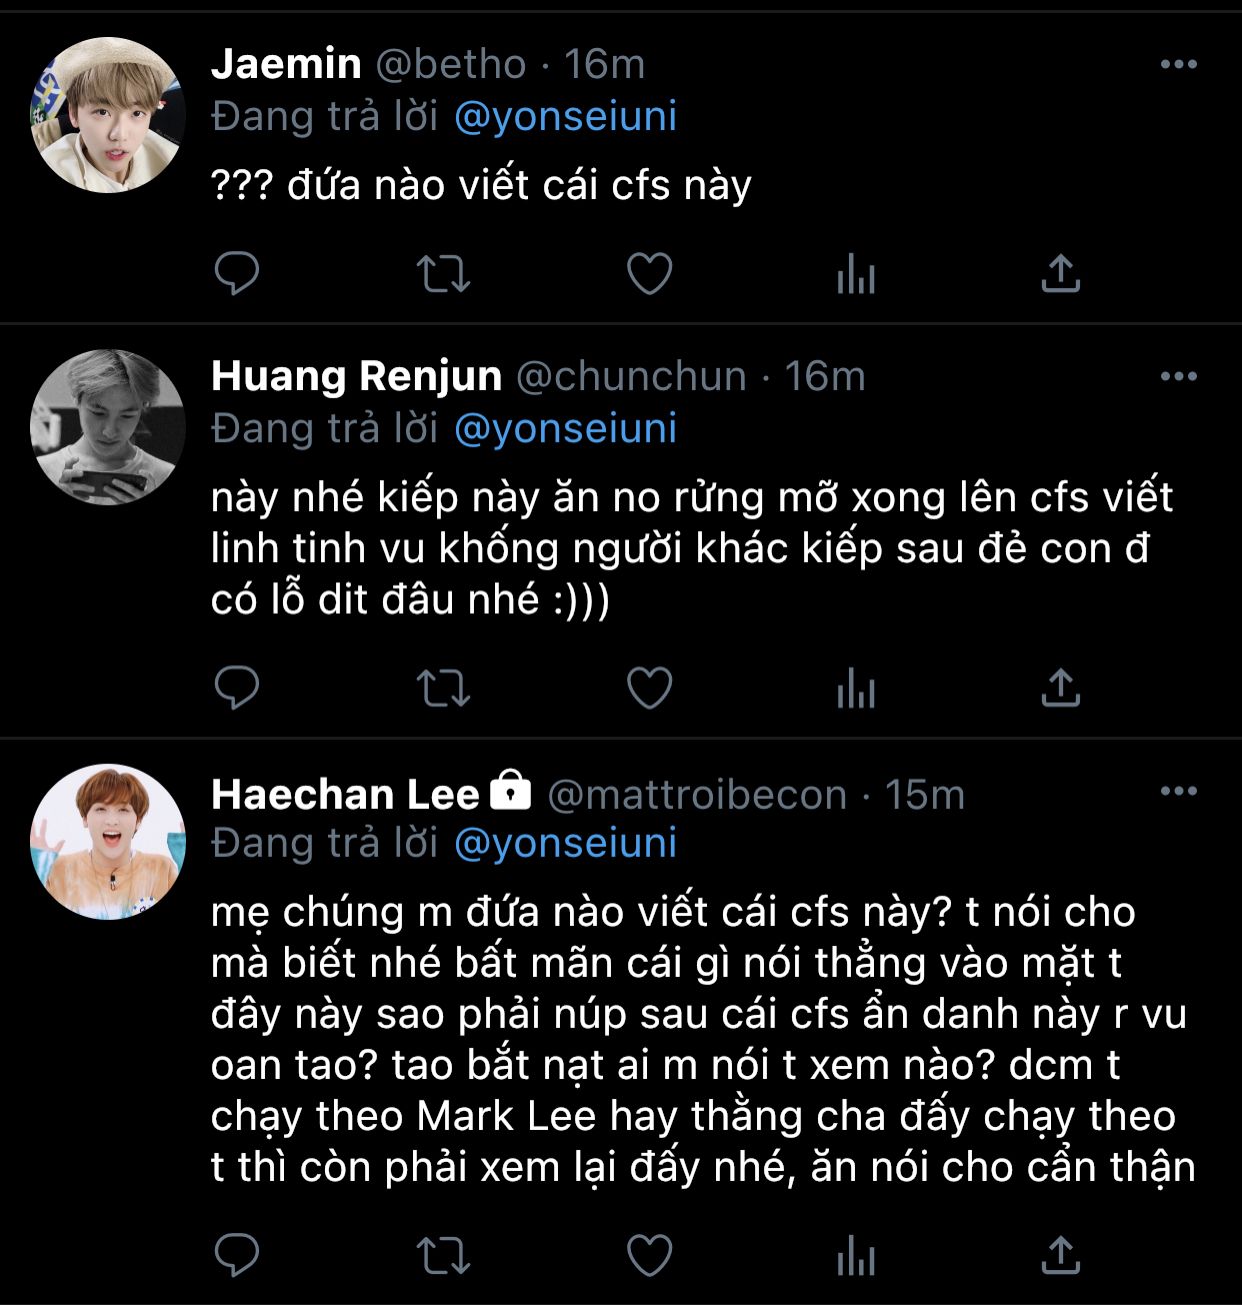Like Huang Renjun's tweet
Image resolution: width=1242 pixels, height=1305 pixels.
click(649, 688)
